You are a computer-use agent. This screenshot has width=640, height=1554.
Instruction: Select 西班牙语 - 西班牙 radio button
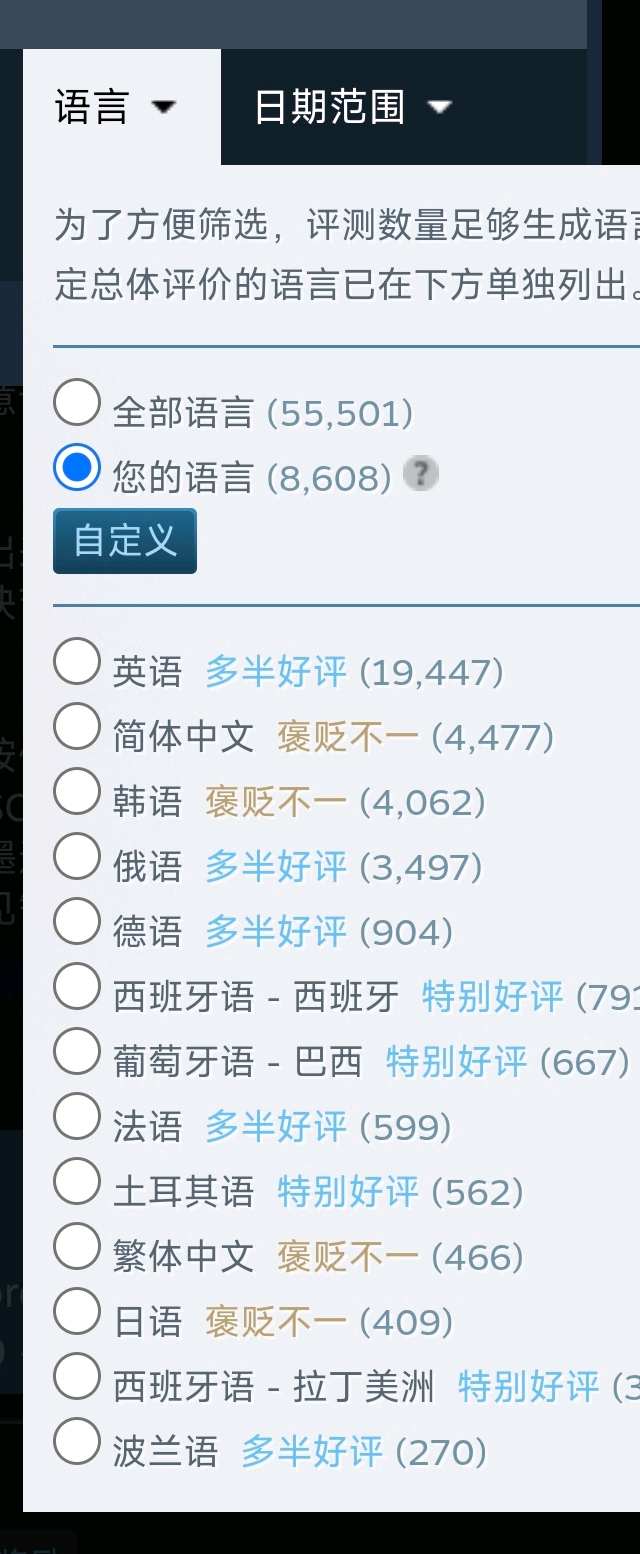(x=77, y=987)
